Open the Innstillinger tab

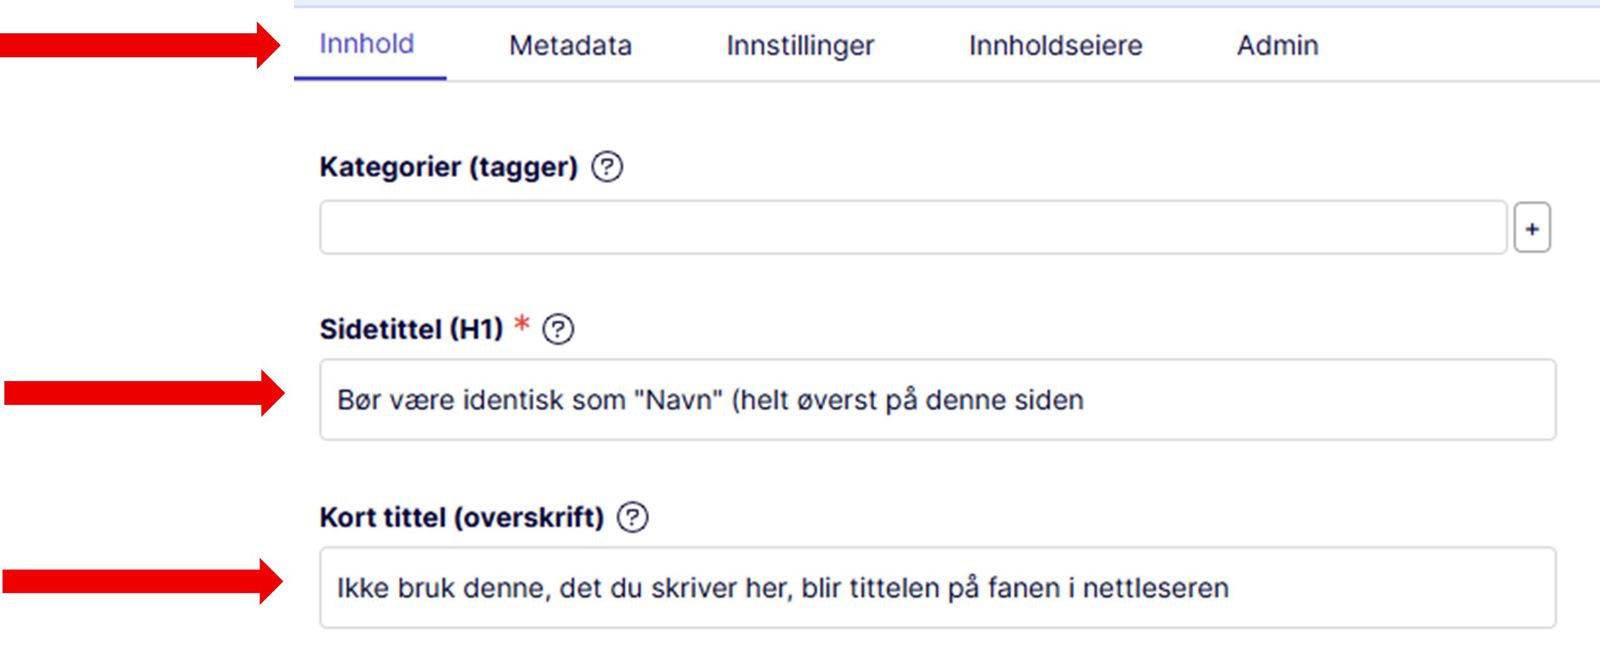tap(800, 46)
